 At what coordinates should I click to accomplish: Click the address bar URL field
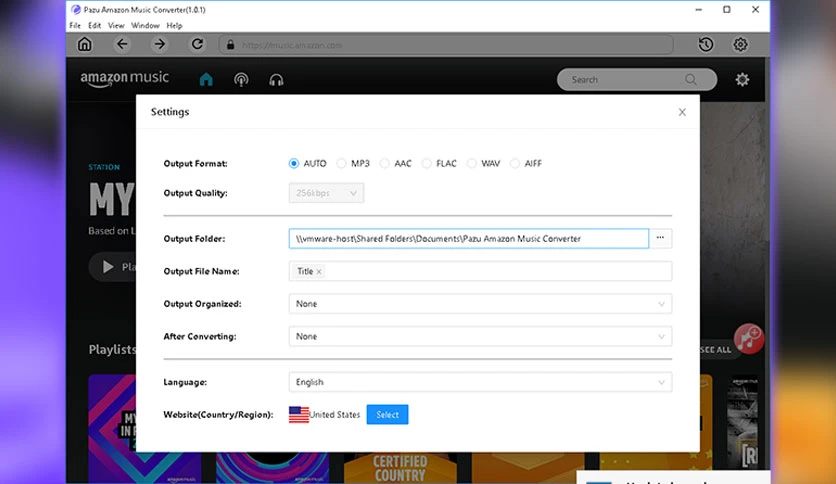pyautogui.click(x=446, y=45)
